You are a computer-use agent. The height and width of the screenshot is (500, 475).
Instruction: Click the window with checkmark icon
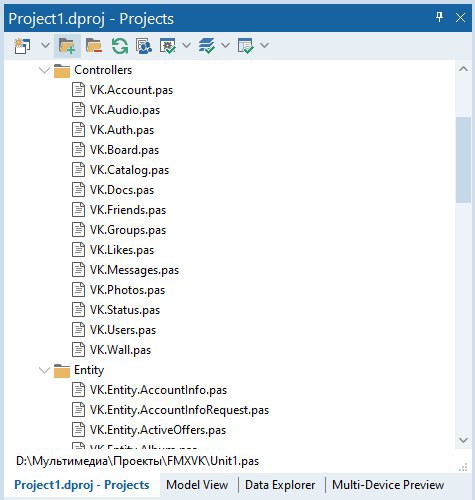click(246, 46)
